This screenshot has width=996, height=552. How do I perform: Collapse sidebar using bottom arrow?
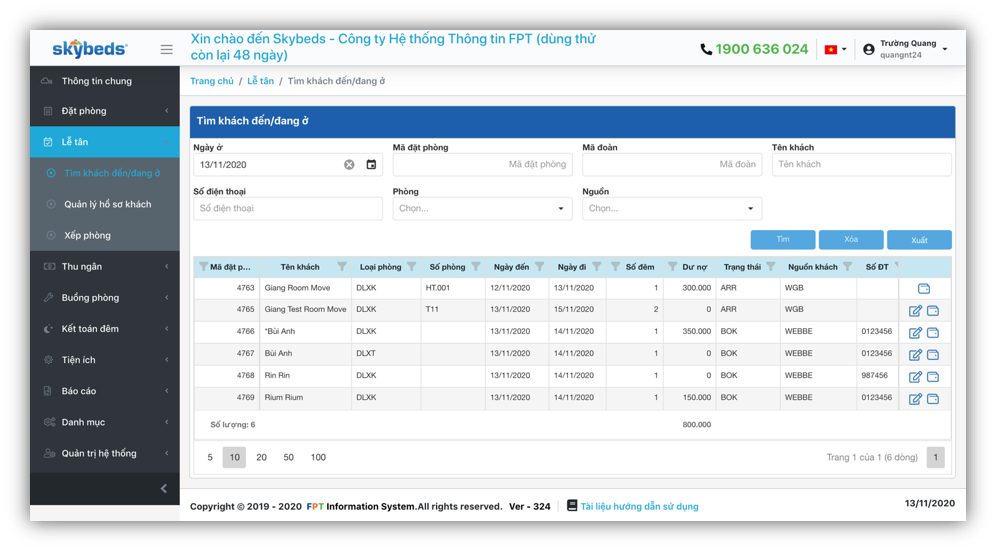[164, 489]
